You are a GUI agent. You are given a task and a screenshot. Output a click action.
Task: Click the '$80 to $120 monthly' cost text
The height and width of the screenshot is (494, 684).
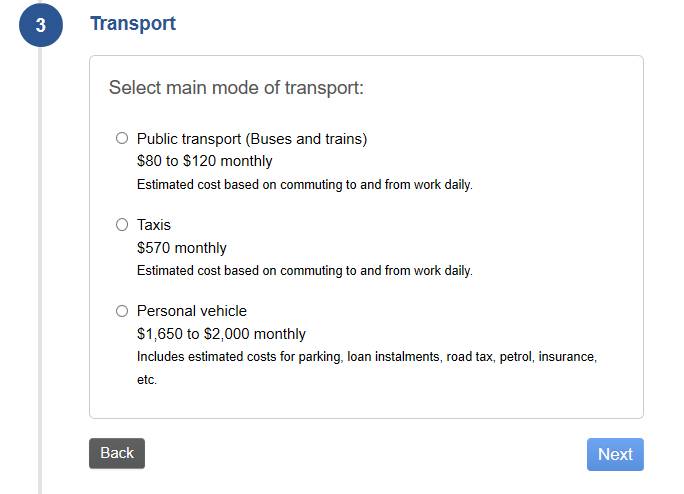pos(204,161)
